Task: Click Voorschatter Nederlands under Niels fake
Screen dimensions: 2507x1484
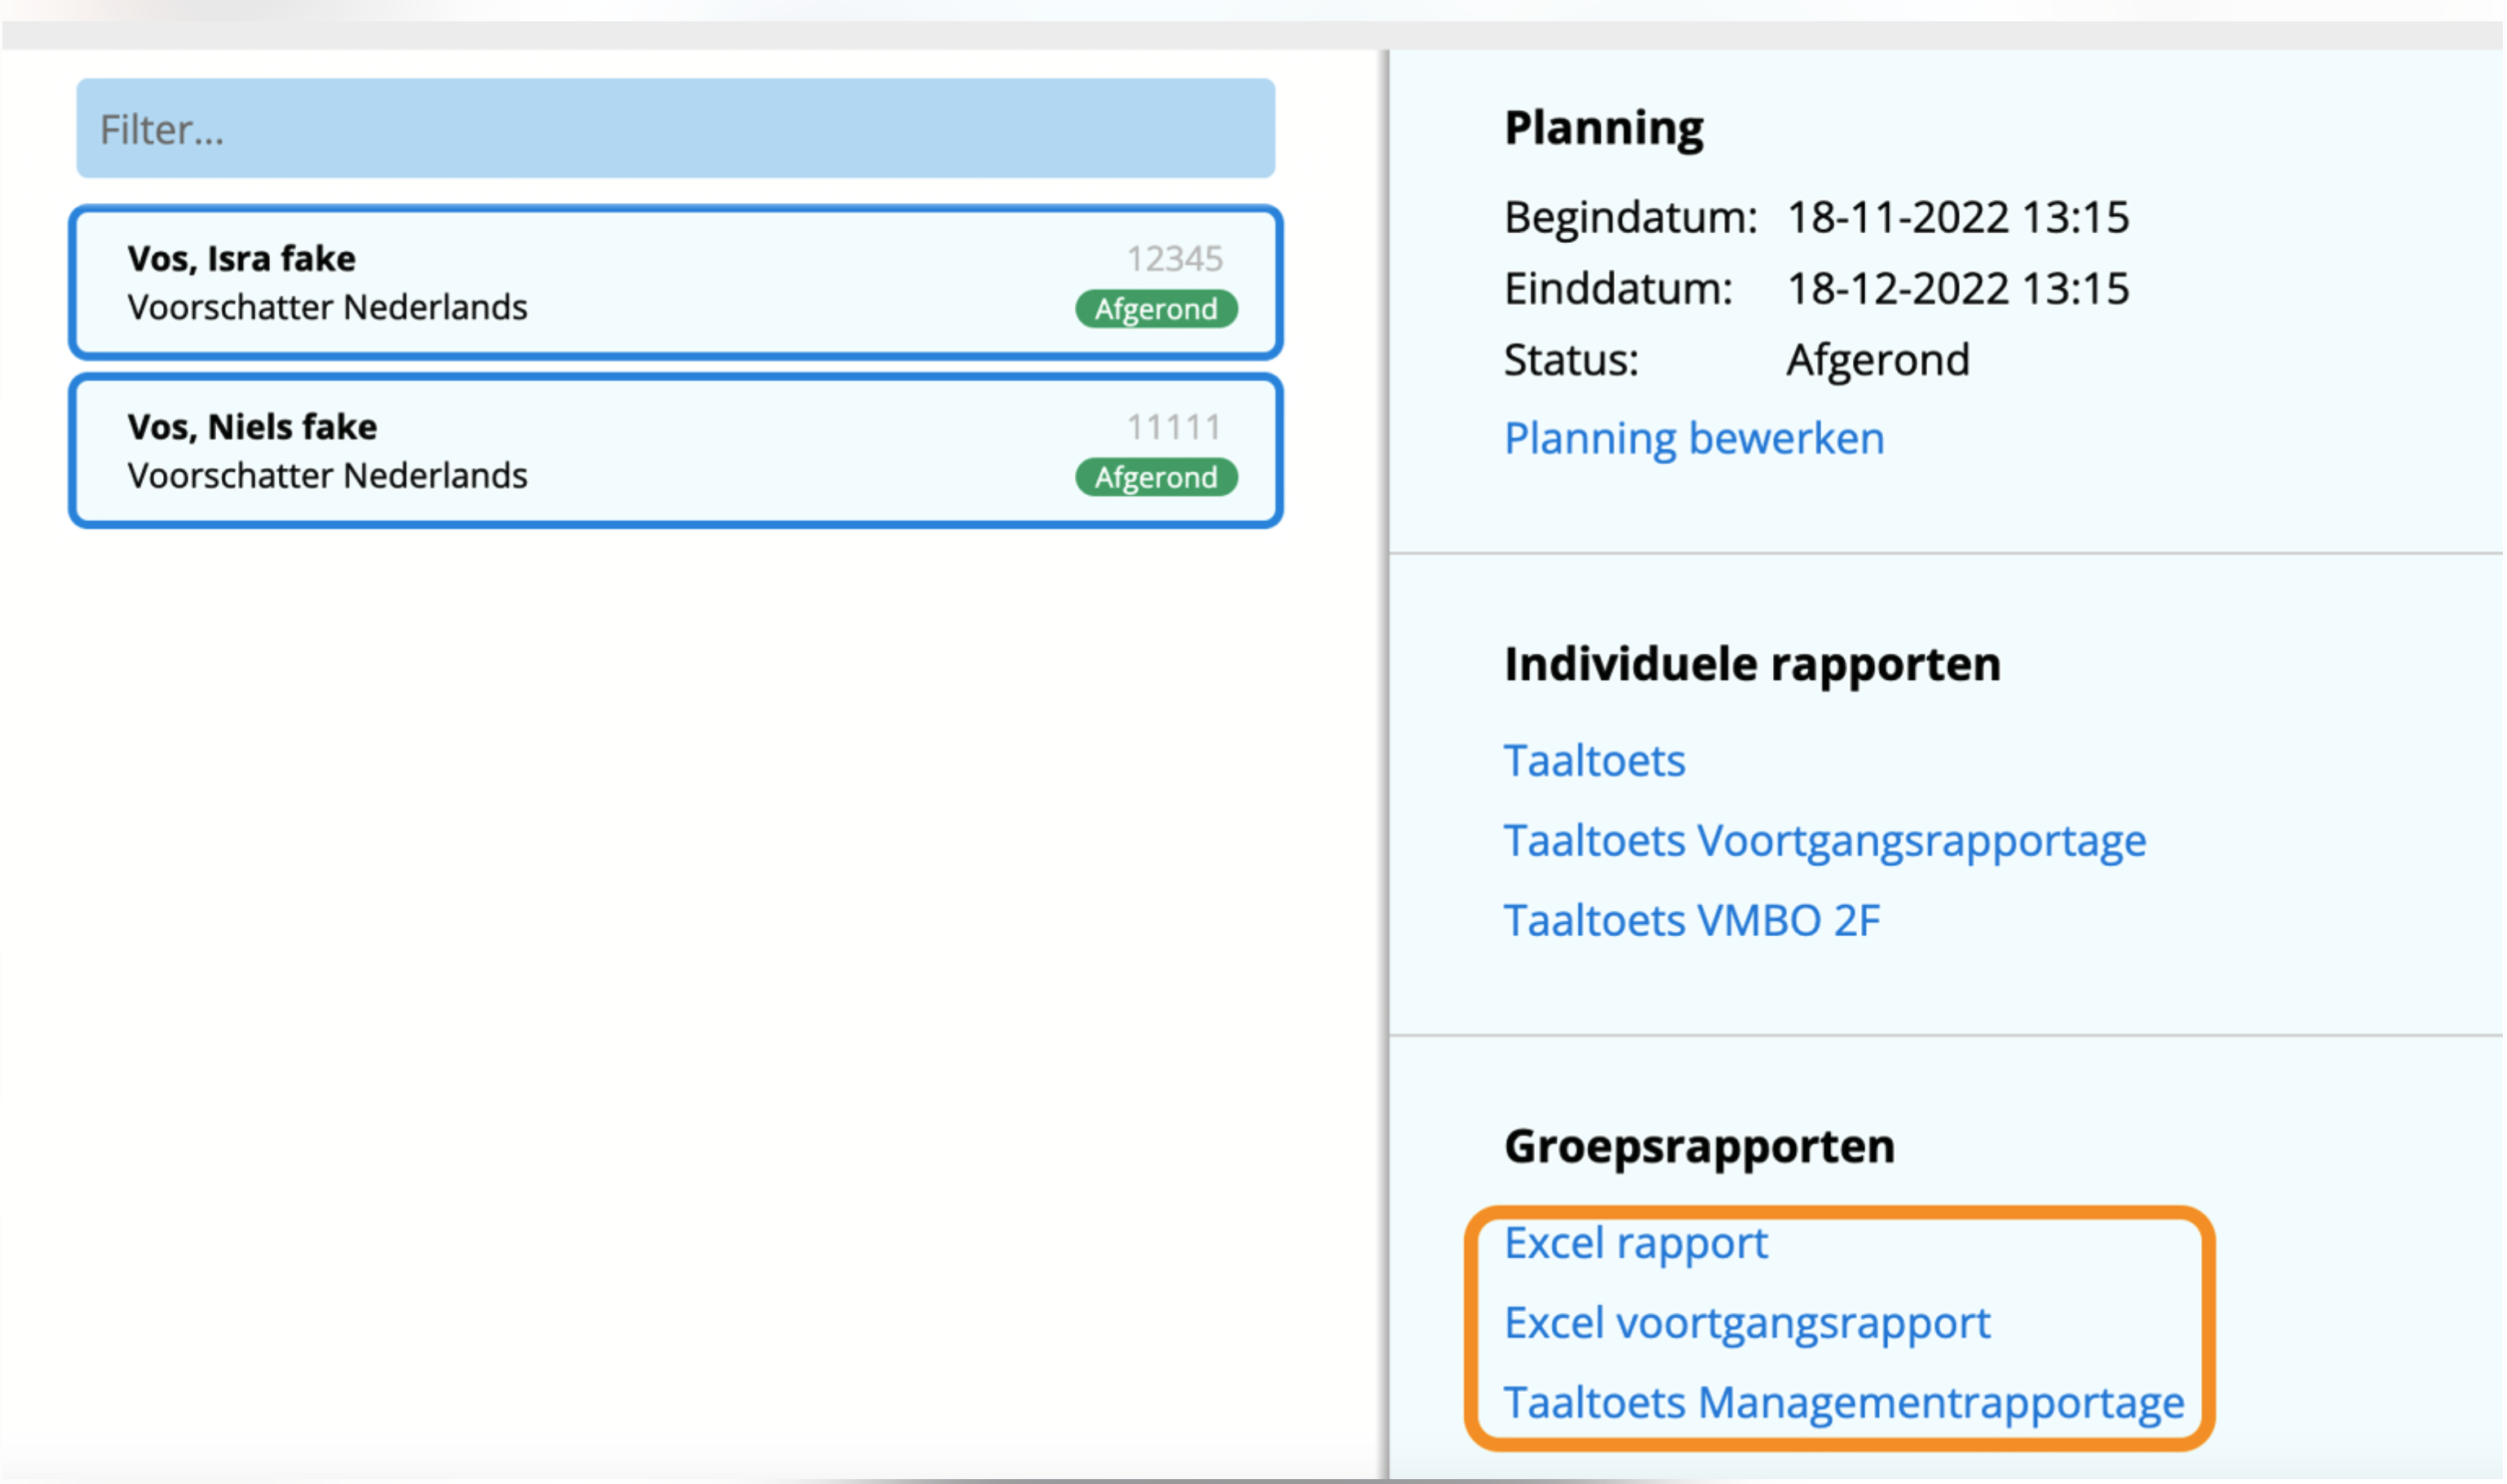Action: click(x=327, y=475)
